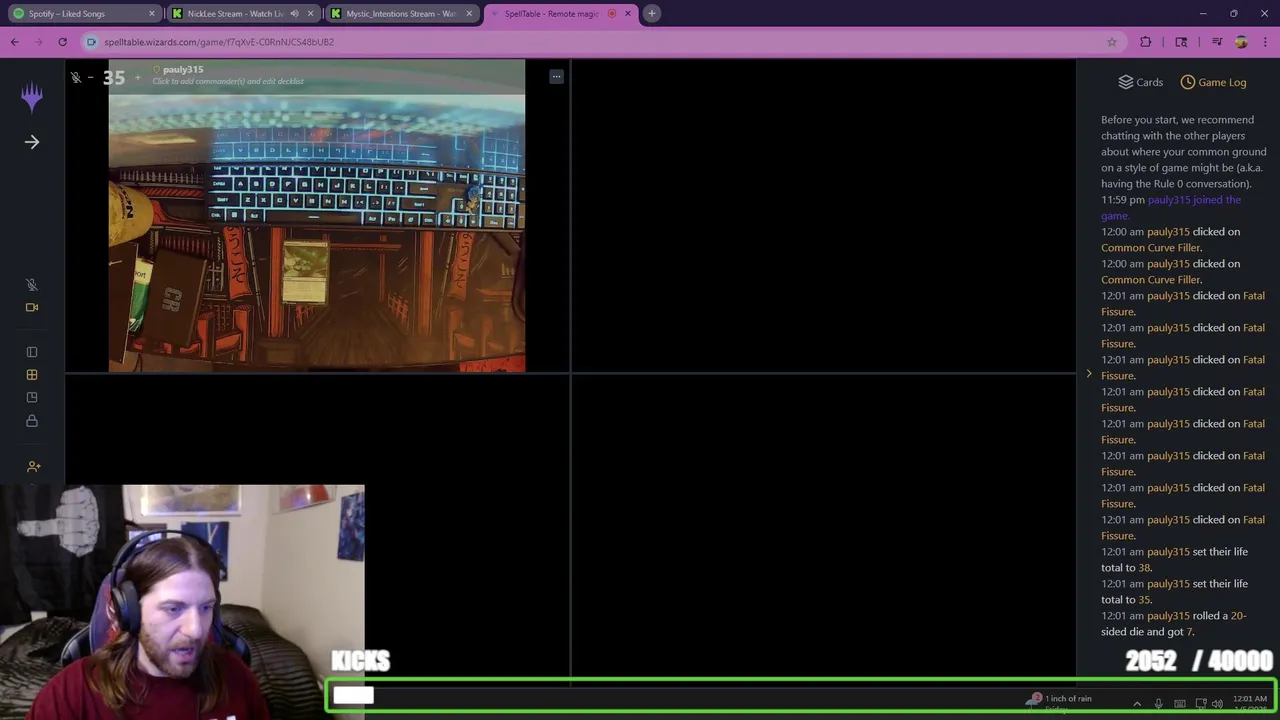The image size is (1280, 720).
Task: Click the topmost Fatal Fissure card link
Action: 1183,303
